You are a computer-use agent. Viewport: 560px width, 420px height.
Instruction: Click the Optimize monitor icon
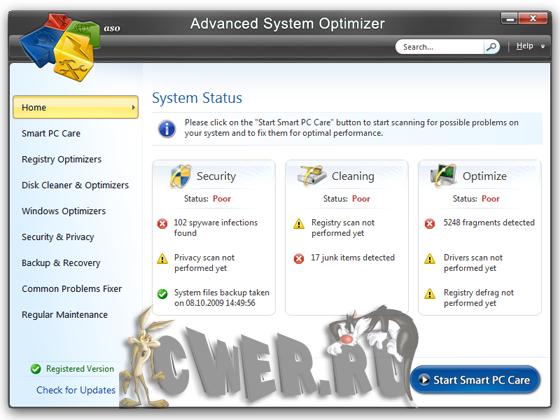[x=444, y=175]
